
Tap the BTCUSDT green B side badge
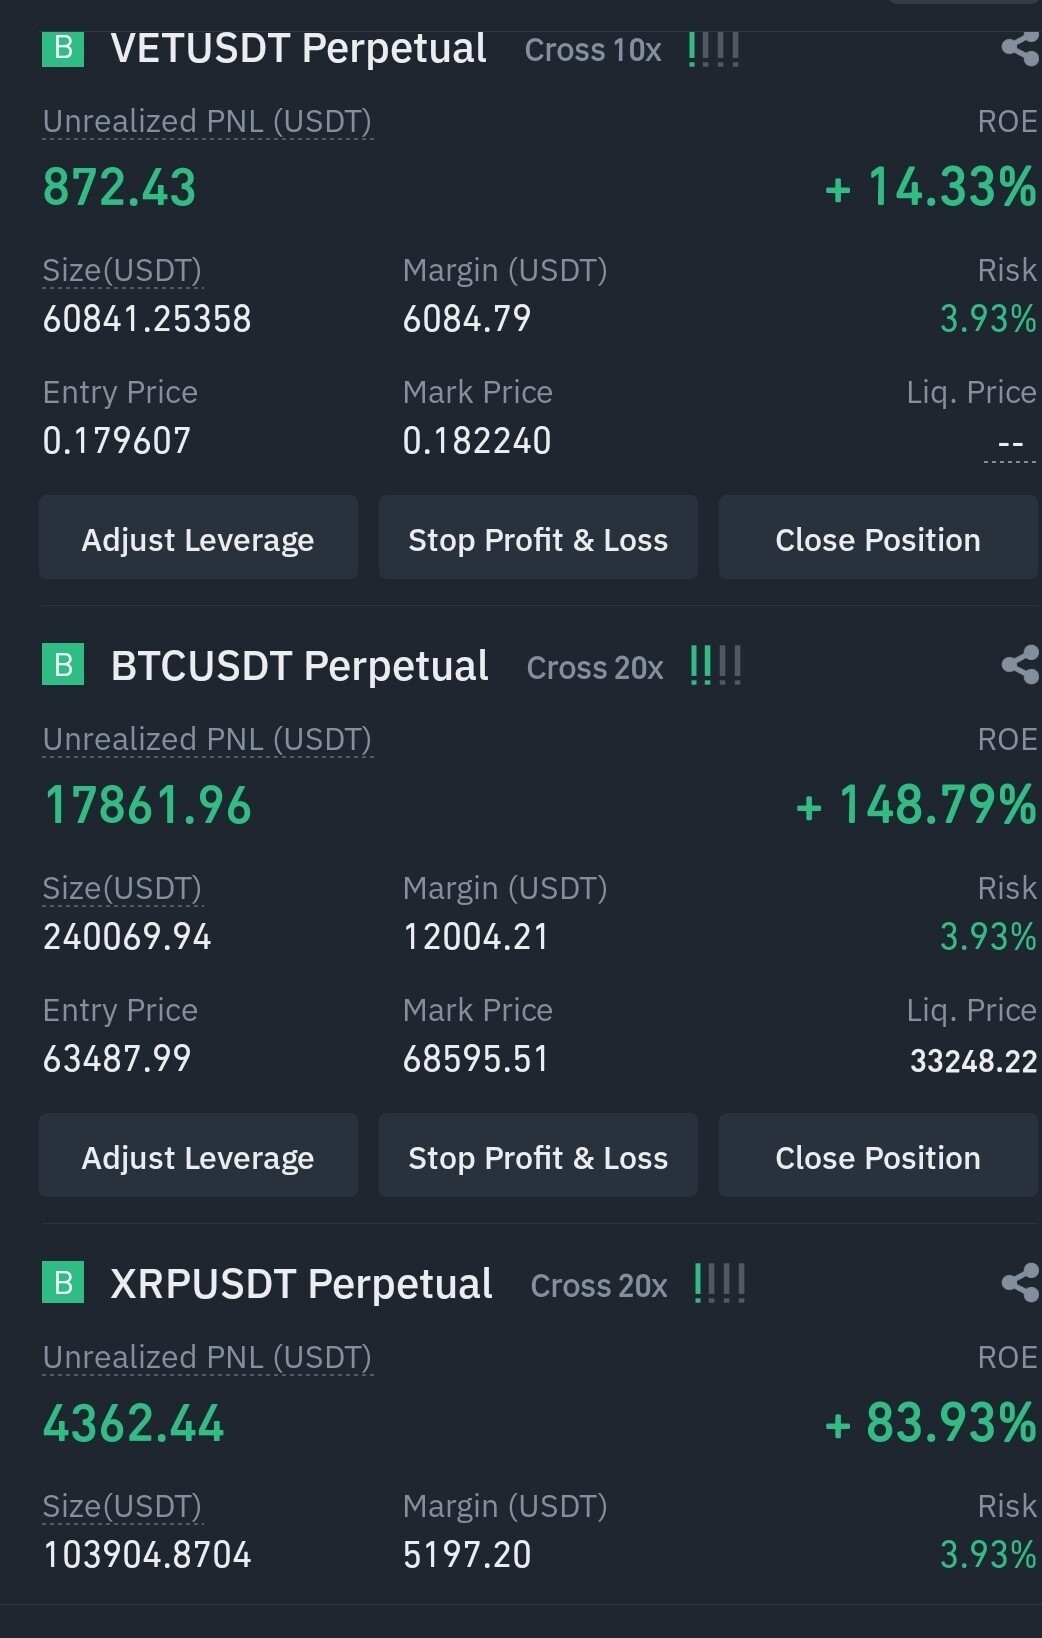(x=63, y=665)
